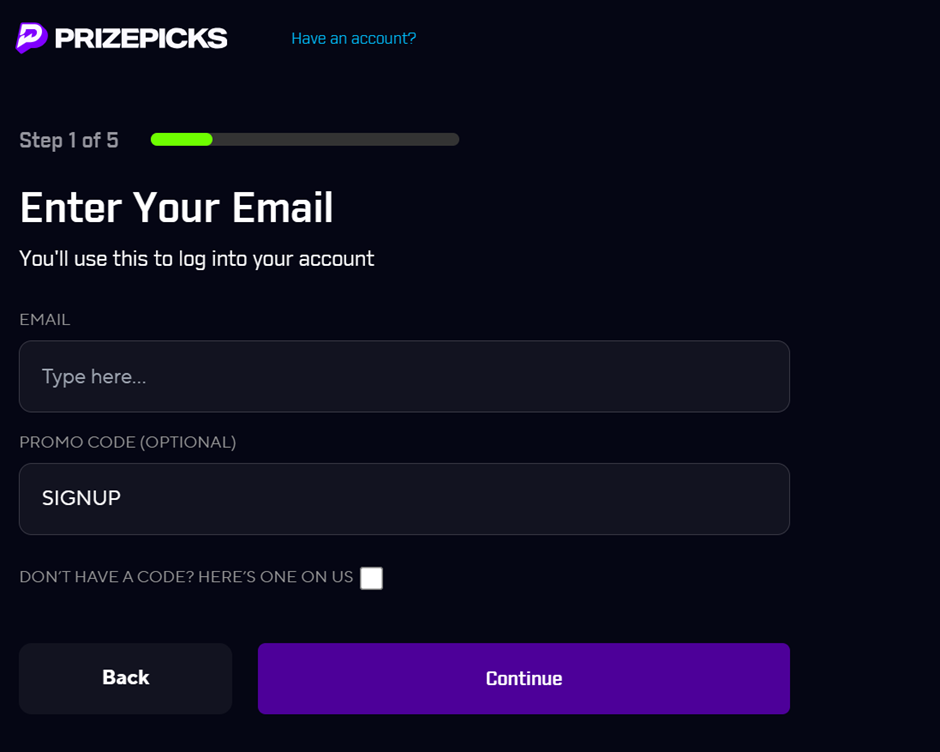The width and height of the screenshot is (940, 752).
Task: Select the EMAIL field label
Action: (45, 319)
